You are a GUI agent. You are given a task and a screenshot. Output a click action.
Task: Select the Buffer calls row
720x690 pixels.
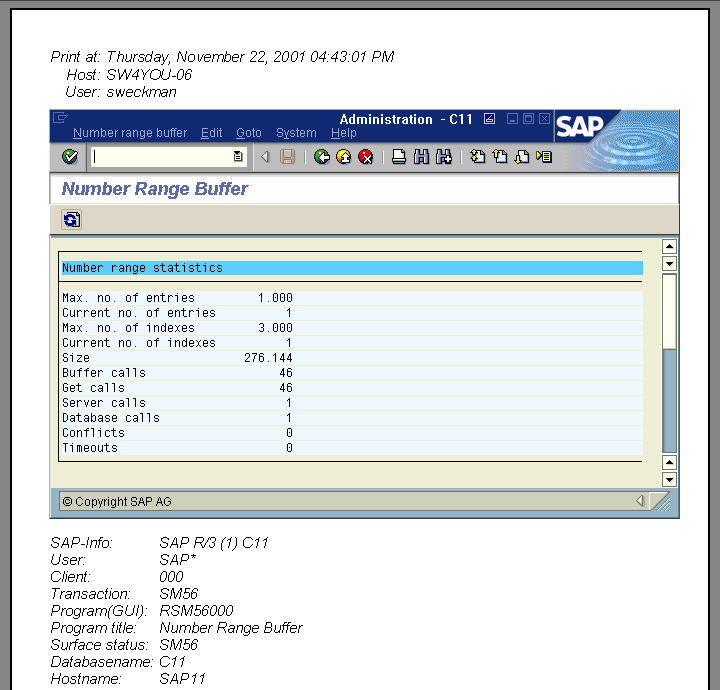352,373
